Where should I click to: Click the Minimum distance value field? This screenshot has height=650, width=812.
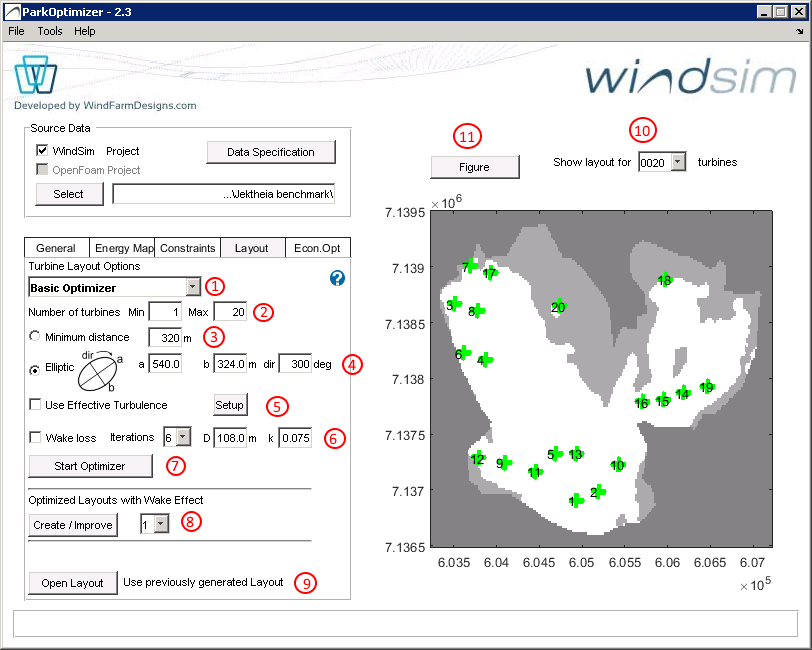[165, 338]
